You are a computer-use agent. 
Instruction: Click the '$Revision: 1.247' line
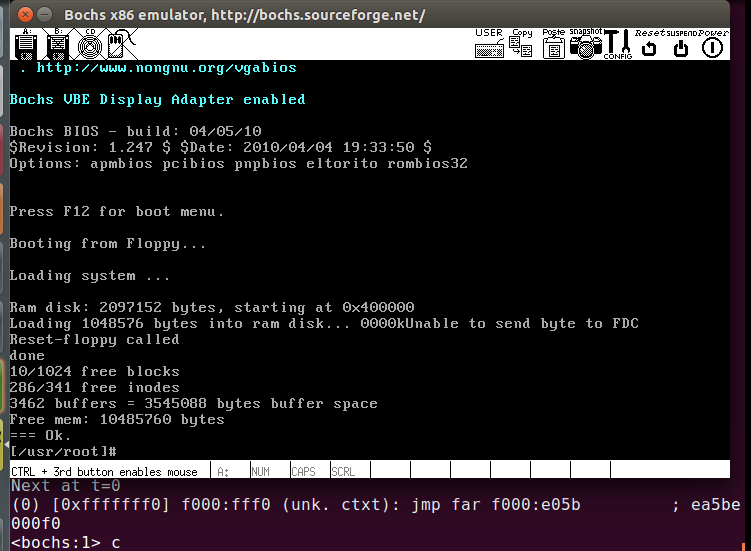pos(221,147)
